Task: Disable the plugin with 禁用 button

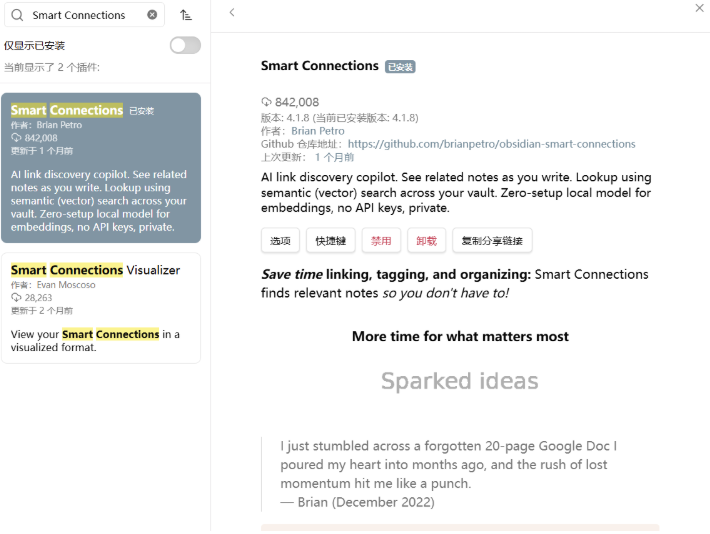Action: point(381,241)
